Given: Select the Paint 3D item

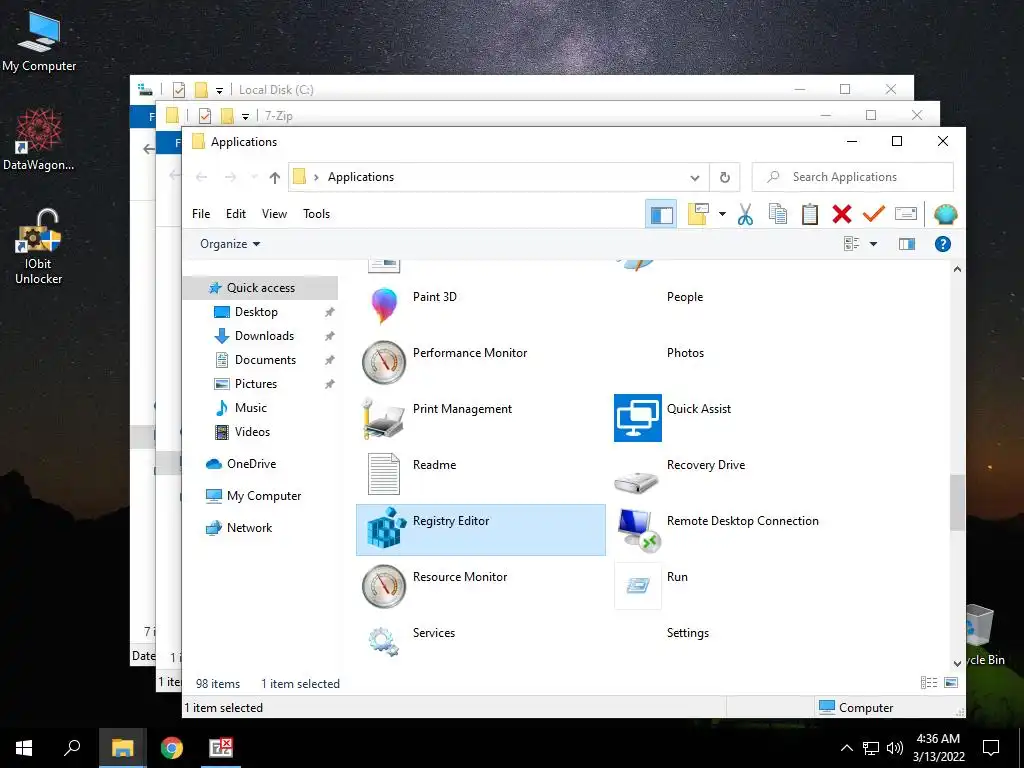Looking at the screenshot, I should pyautogui.click(x=481, y=306).
